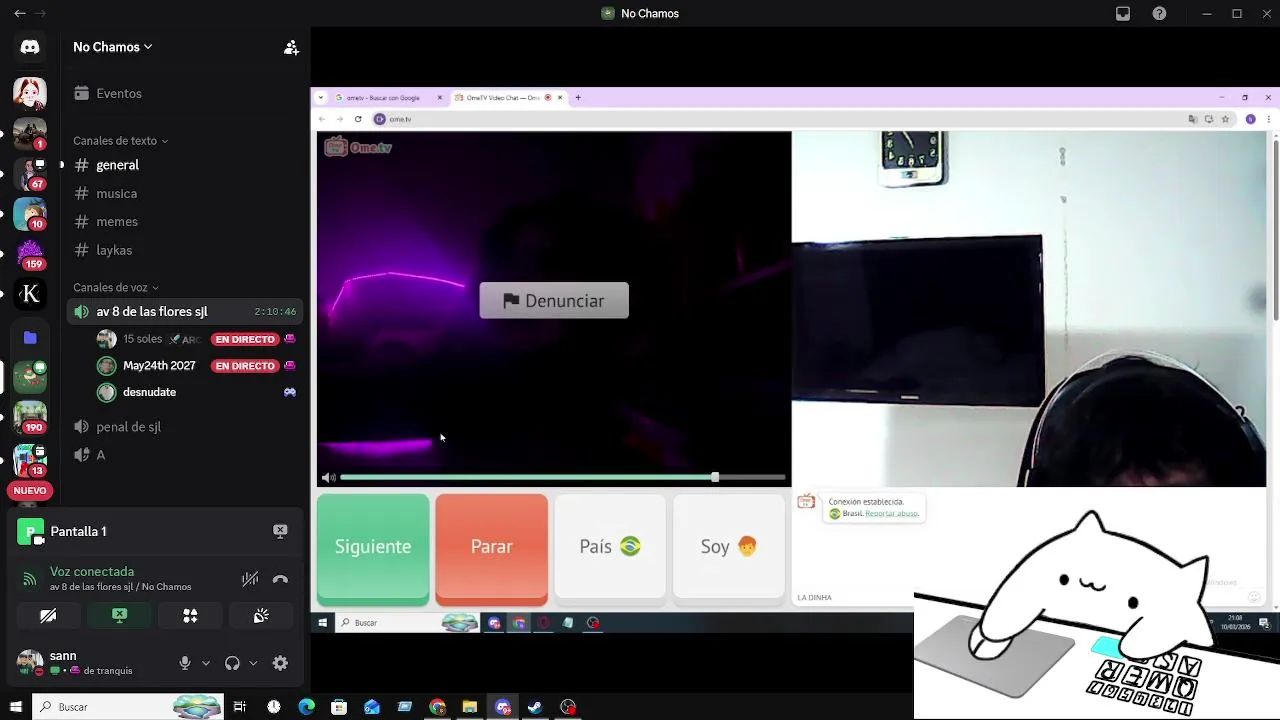
Task: Click Reportar abuso link
Action: pyautogui.click(x=891, y=514)
